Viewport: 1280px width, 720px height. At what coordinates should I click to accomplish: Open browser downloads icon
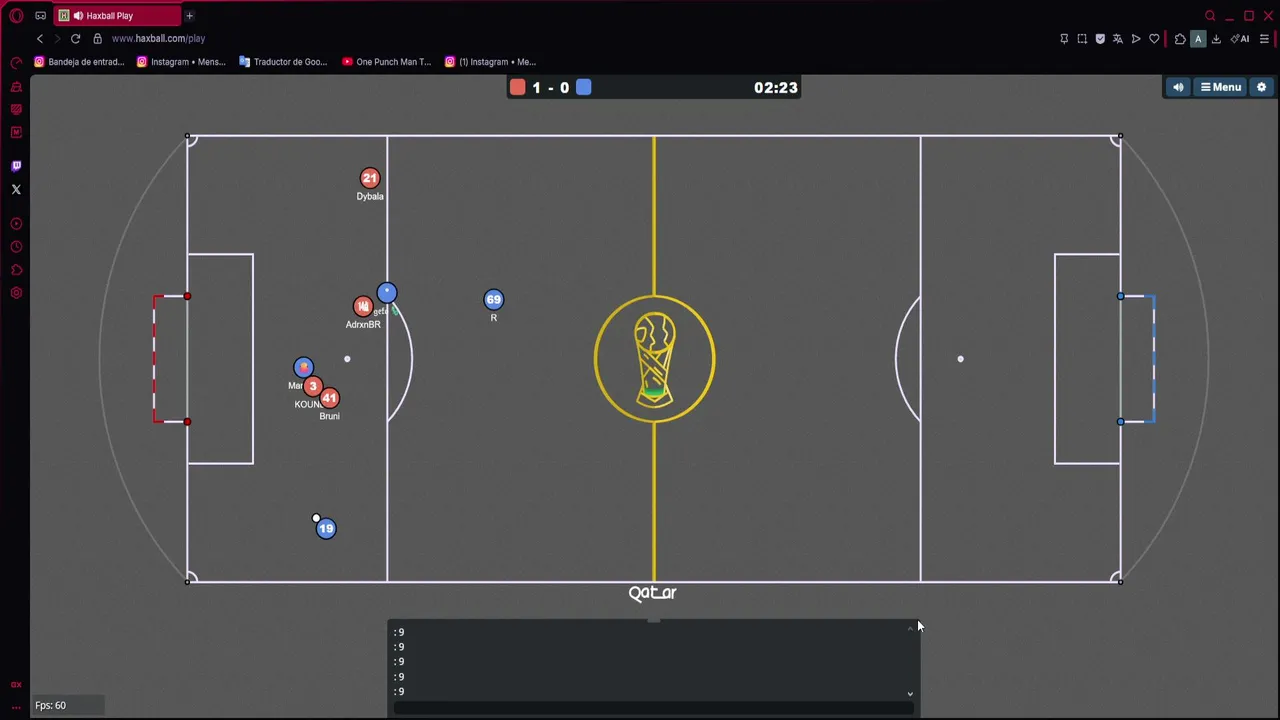(1216, 39)
